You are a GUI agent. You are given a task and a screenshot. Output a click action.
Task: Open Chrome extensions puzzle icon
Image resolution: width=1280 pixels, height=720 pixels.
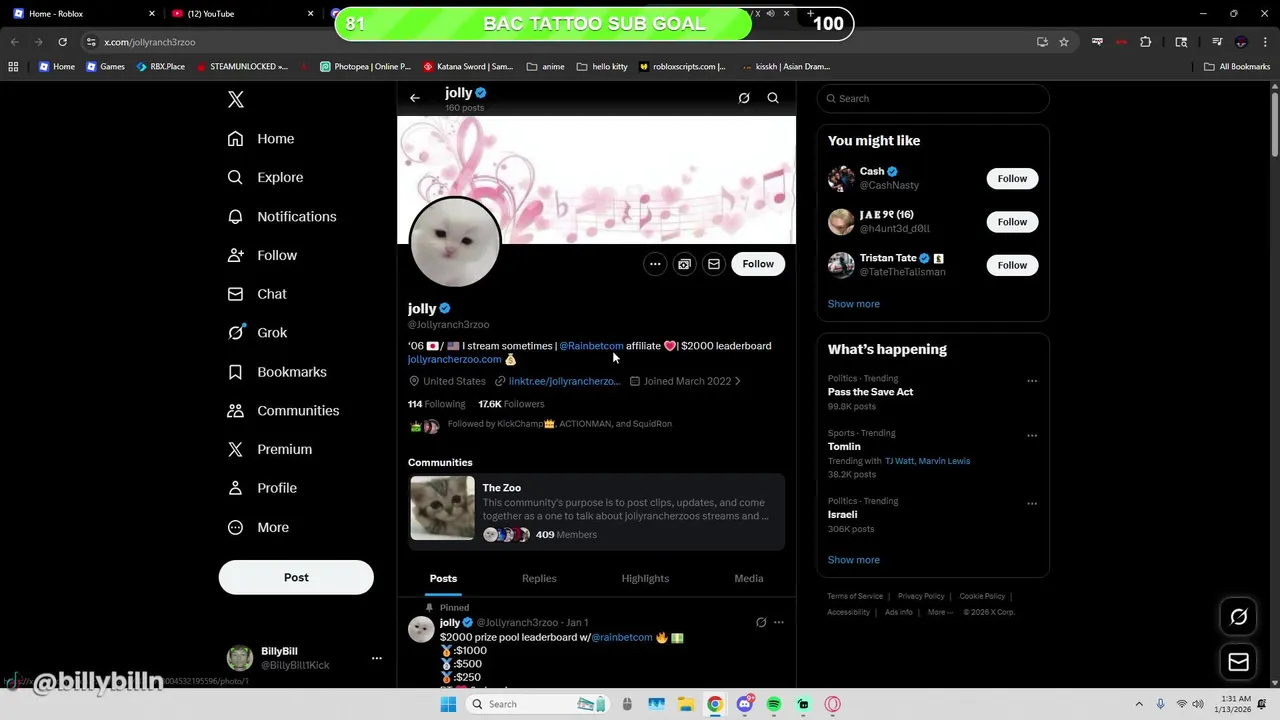click(1146, 42)
